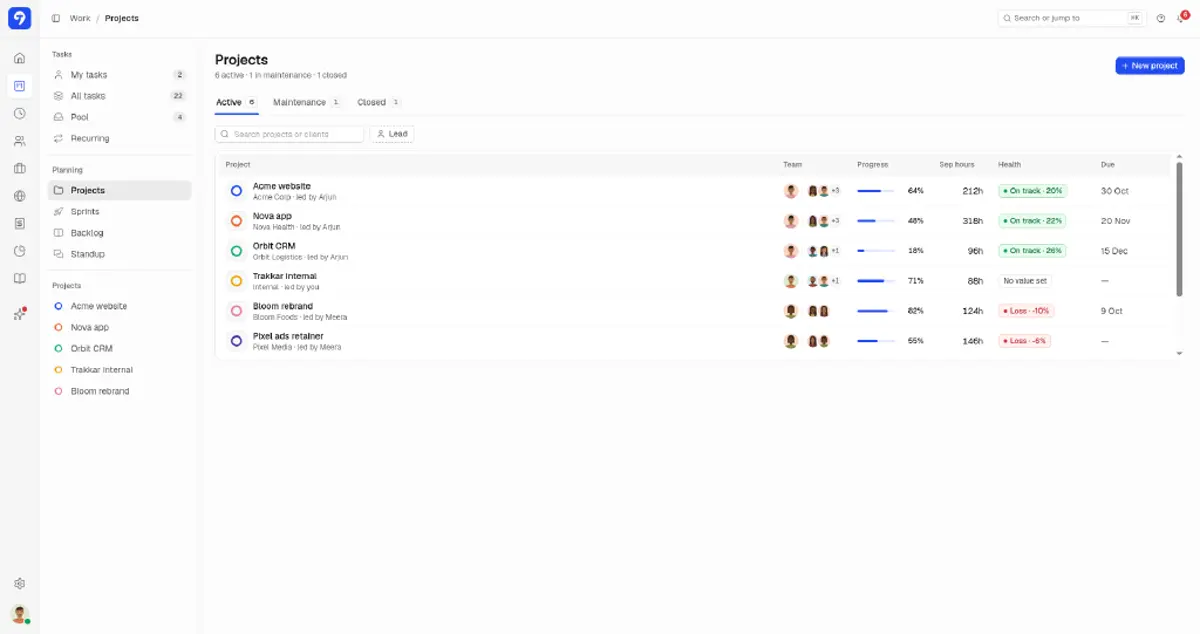
Task: Click the 15 Dec due date
Action: point(1114,251)
